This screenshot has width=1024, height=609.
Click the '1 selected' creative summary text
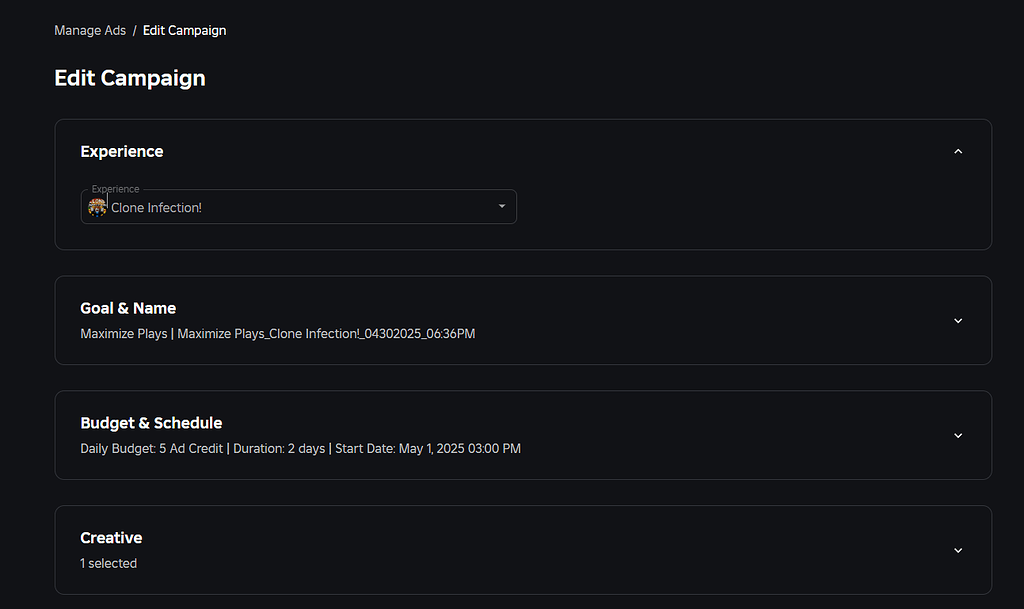[108, 562]
